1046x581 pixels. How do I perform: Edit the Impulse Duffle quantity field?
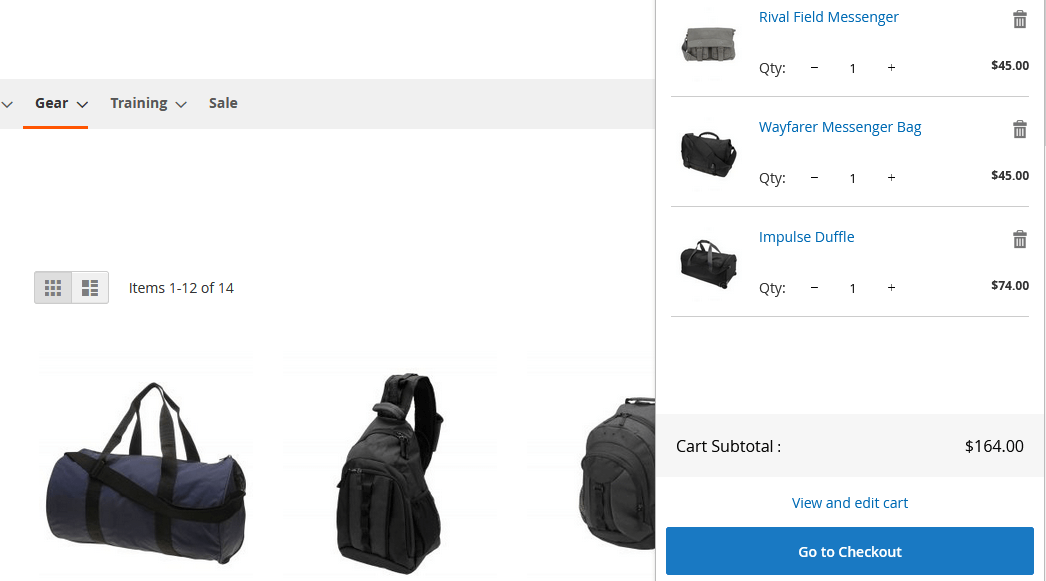[x=853, y=288]
